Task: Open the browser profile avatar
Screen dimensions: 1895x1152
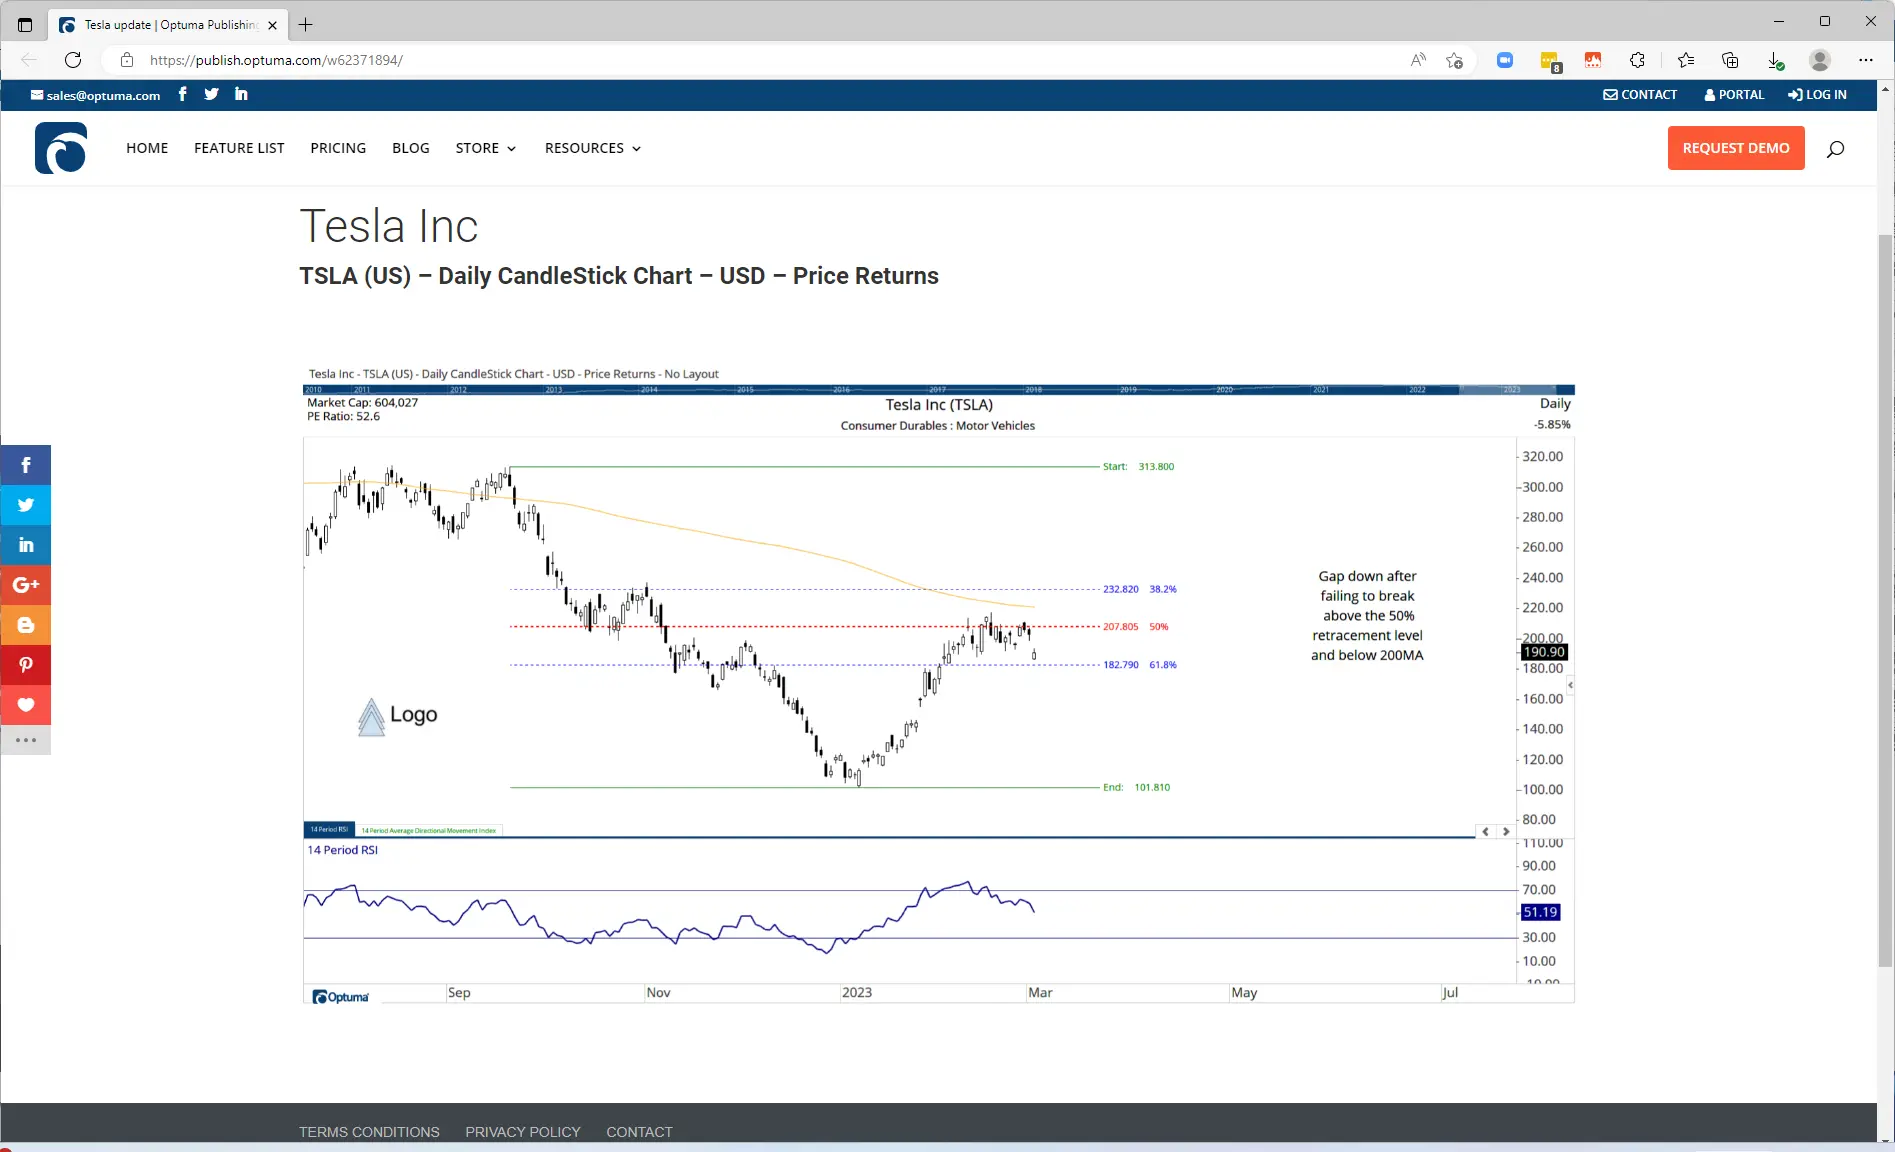Action: coord(1820,60)
